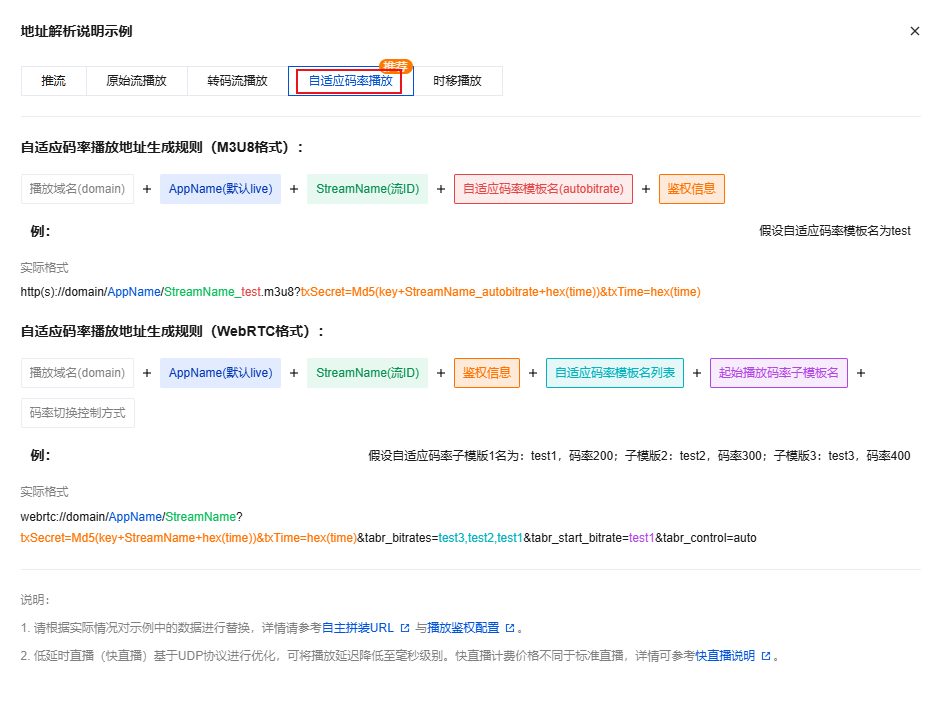Click 播放域名(domain) box in WebRTC rule
This screenshot has height=717, width=942.
tap(77, 373)
